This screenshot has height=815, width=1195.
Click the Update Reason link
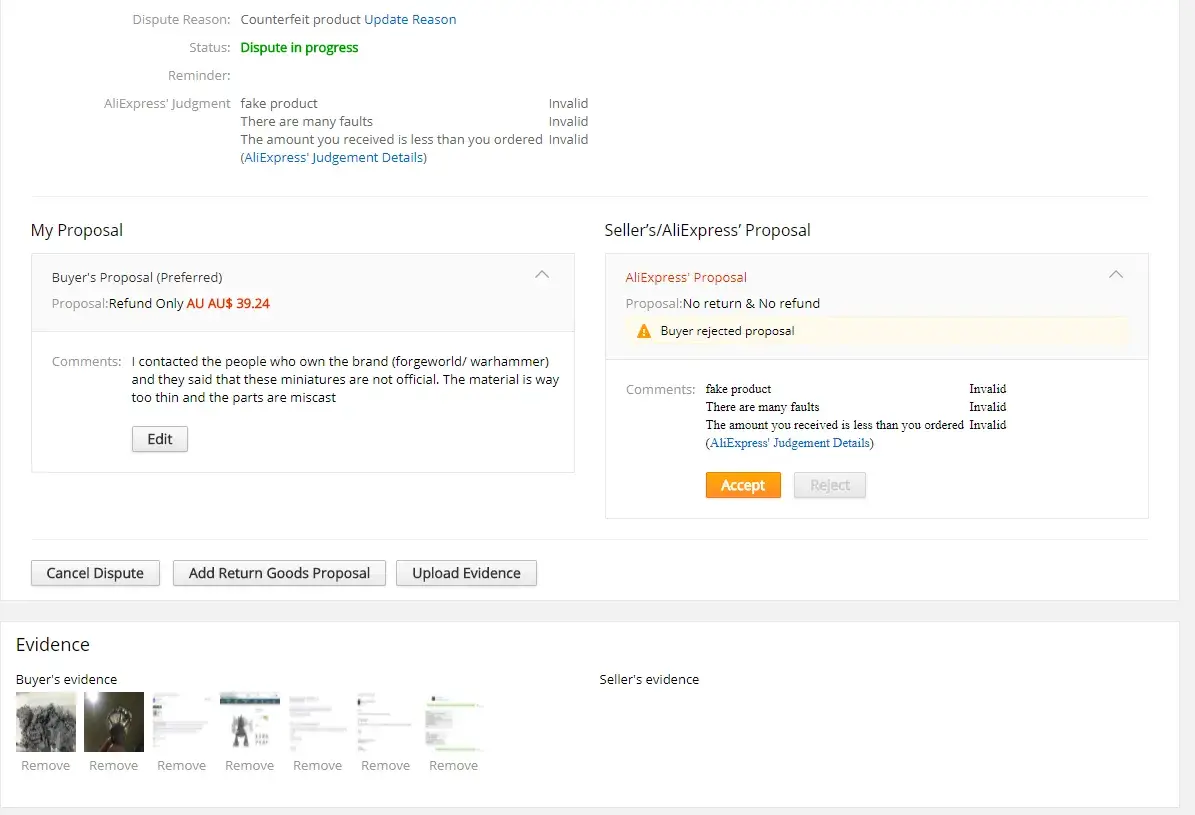point(410,20)
